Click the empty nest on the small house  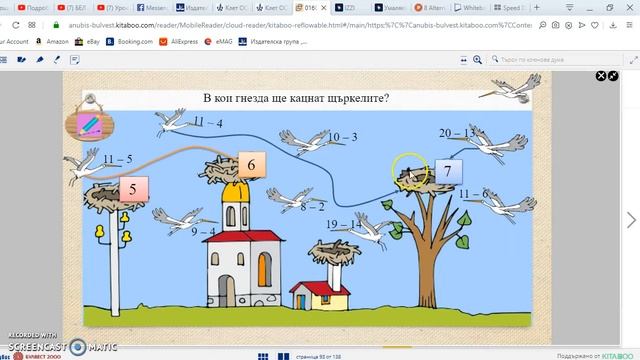coord(334,252)
